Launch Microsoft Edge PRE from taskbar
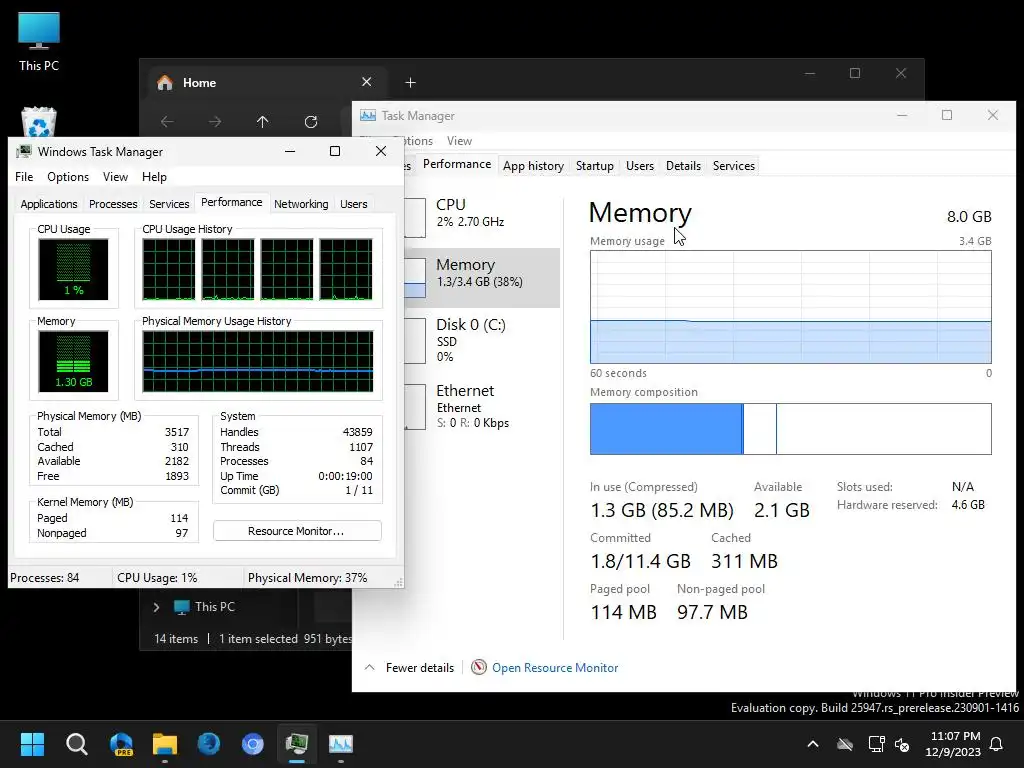Image resolution: width=1024 pixels, height=768 pixels. click(121, 743)
